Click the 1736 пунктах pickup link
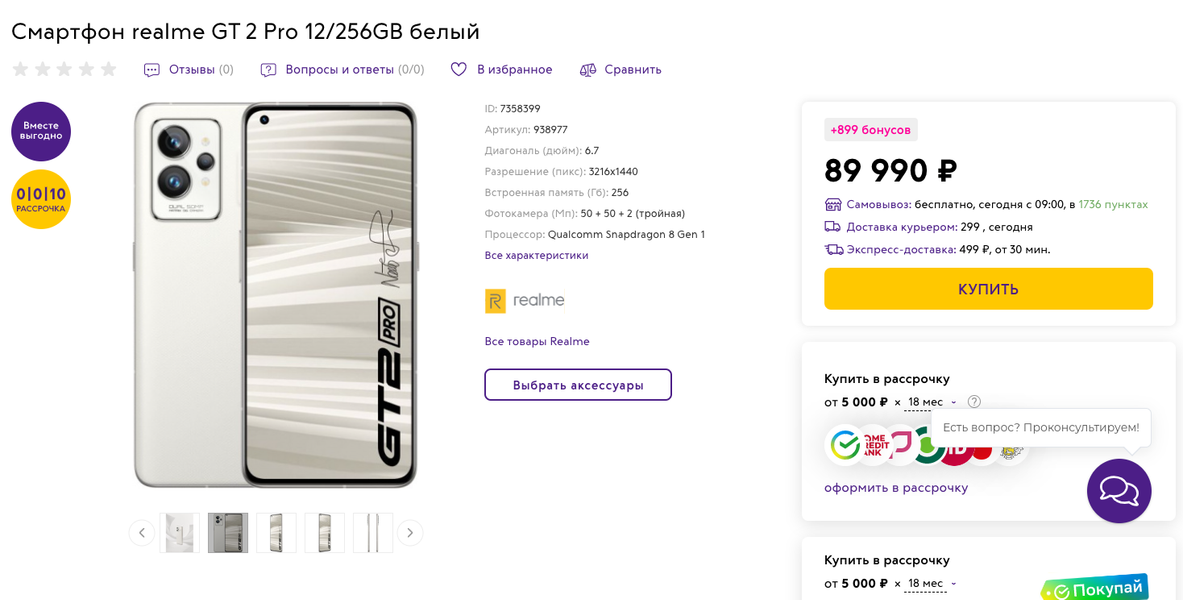Screen dimensions: 1183x600 point(1113,204)
